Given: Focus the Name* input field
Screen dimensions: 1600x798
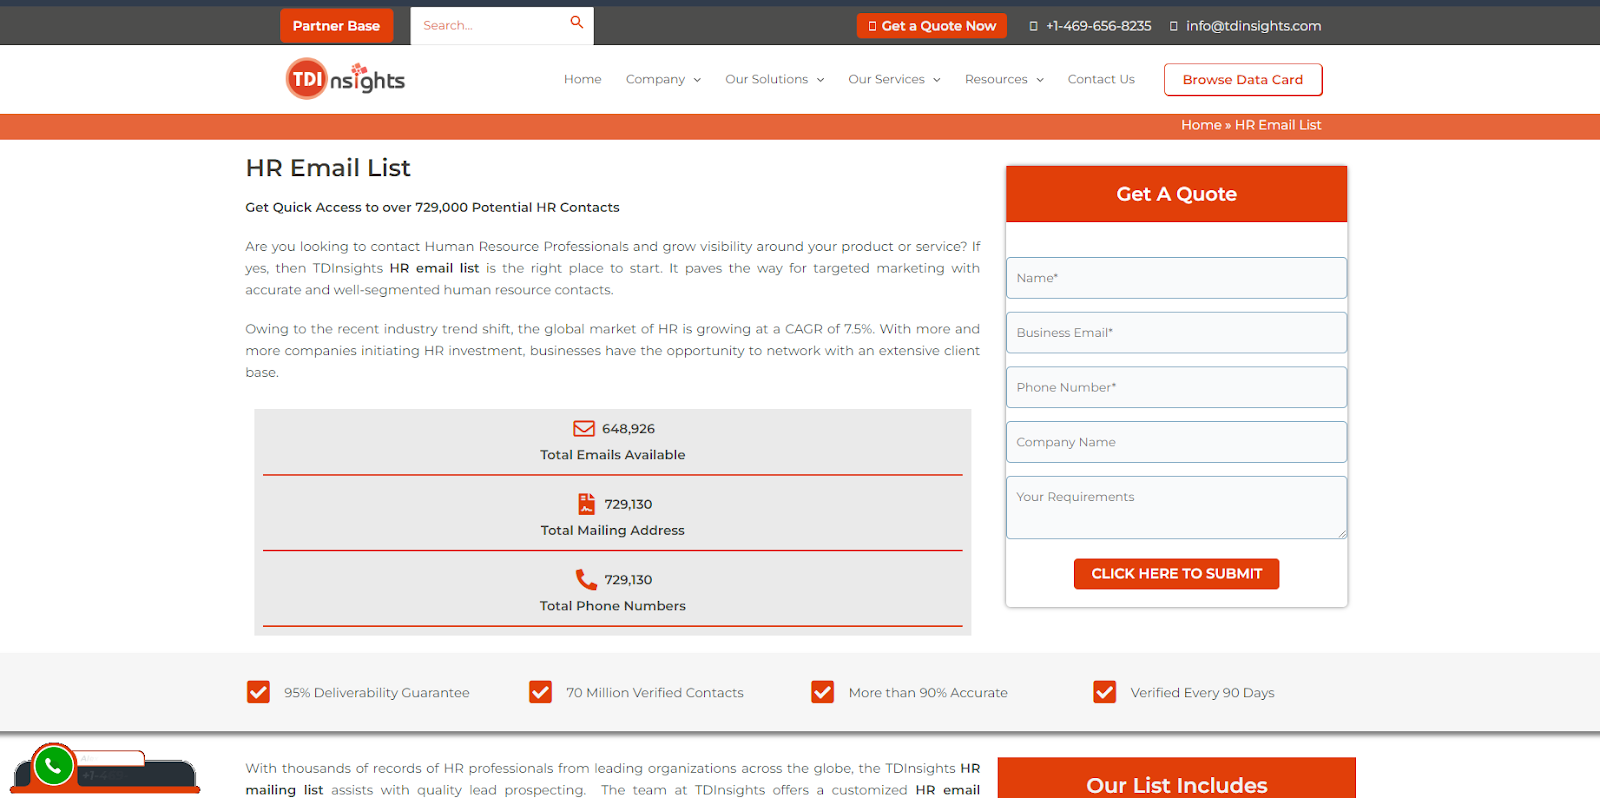Looking at the screenshot, I should tap(1176, 278).
